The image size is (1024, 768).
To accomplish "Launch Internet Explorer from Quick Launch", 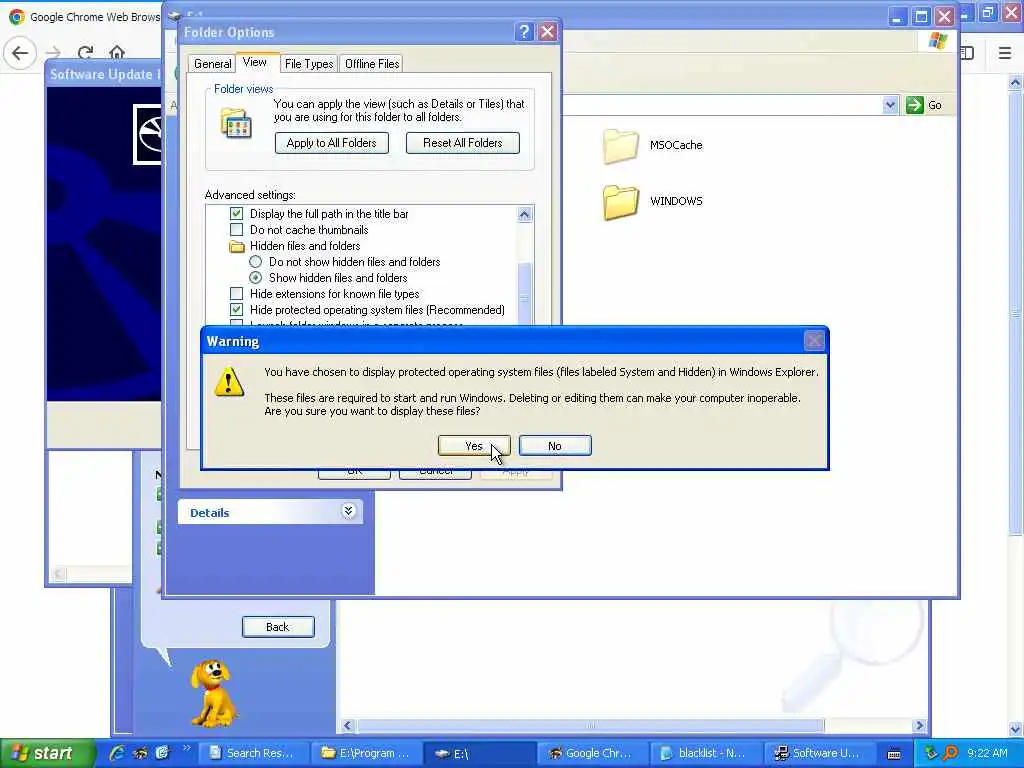I will 118,753.
